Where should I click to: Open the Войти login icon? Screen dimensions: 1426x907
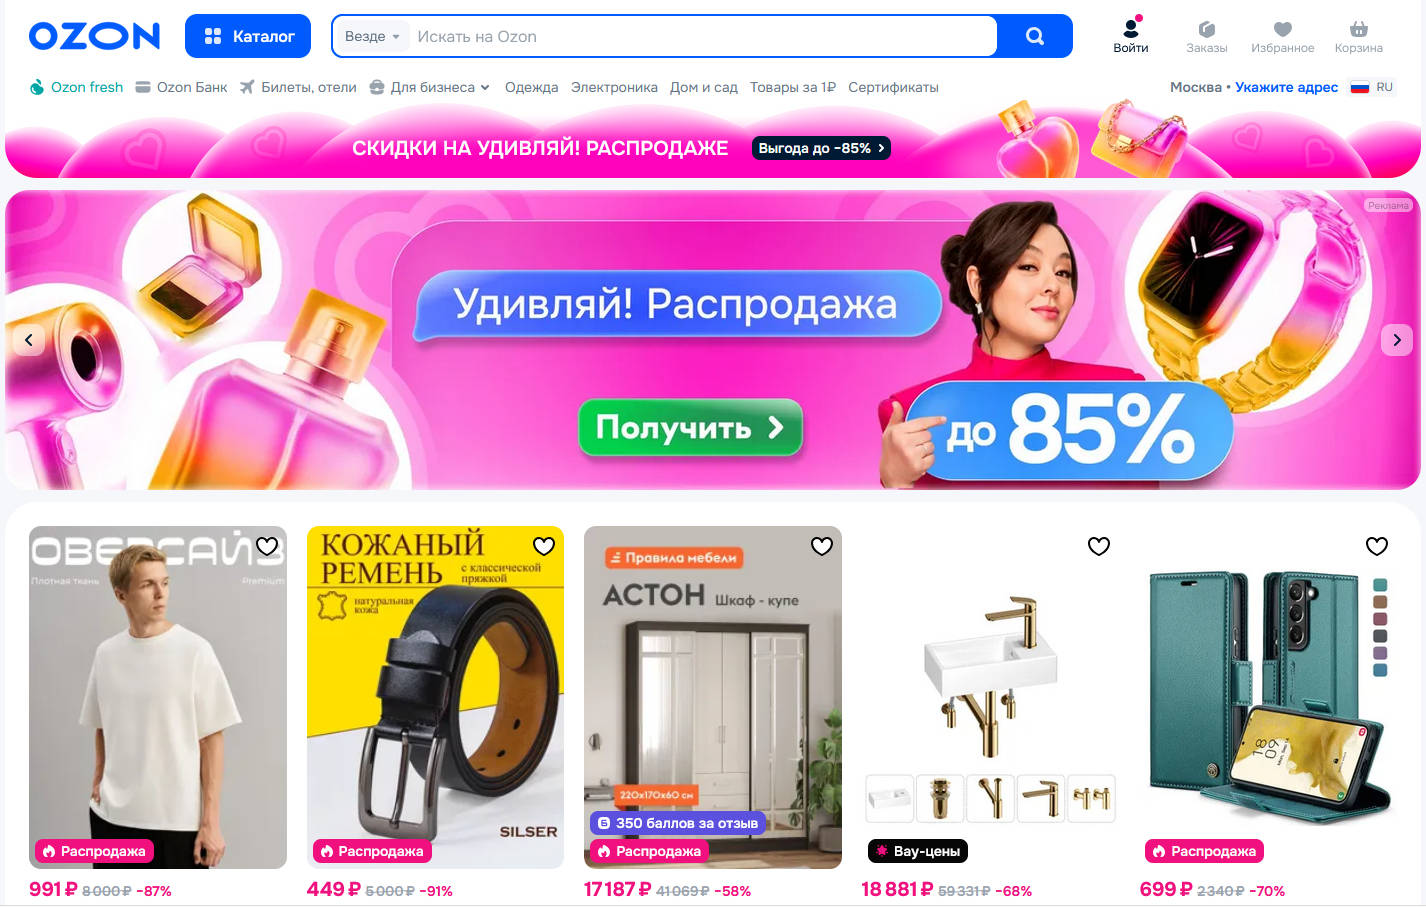pos(1131,36)
